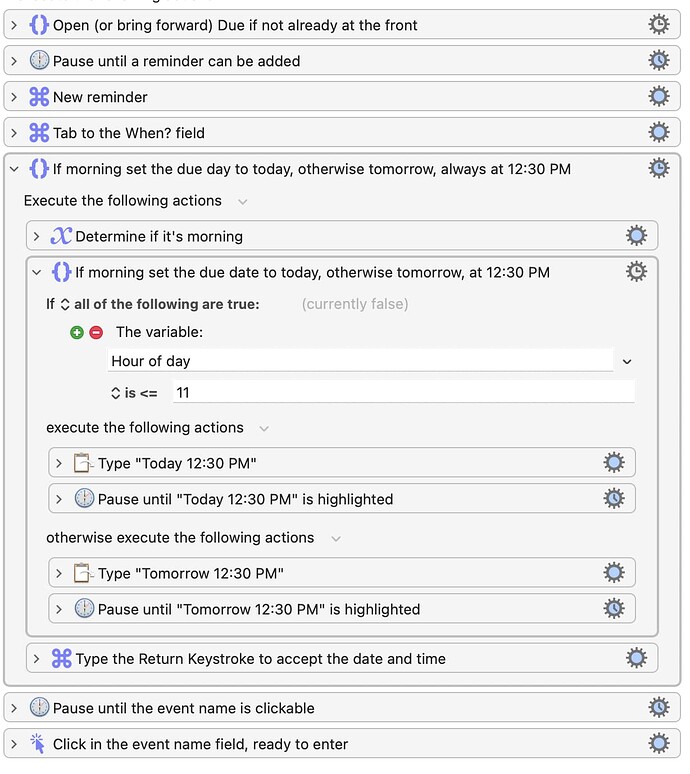Click the red minus remove-condition button

(96, 332)
